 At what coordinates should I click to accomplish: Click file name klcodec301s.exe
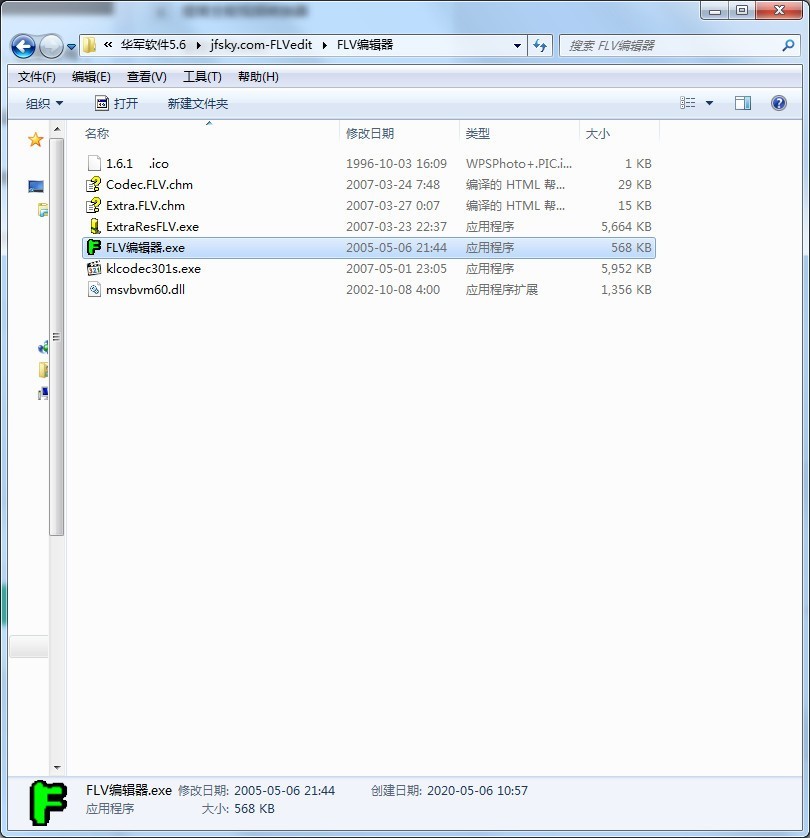pos(153,269)
